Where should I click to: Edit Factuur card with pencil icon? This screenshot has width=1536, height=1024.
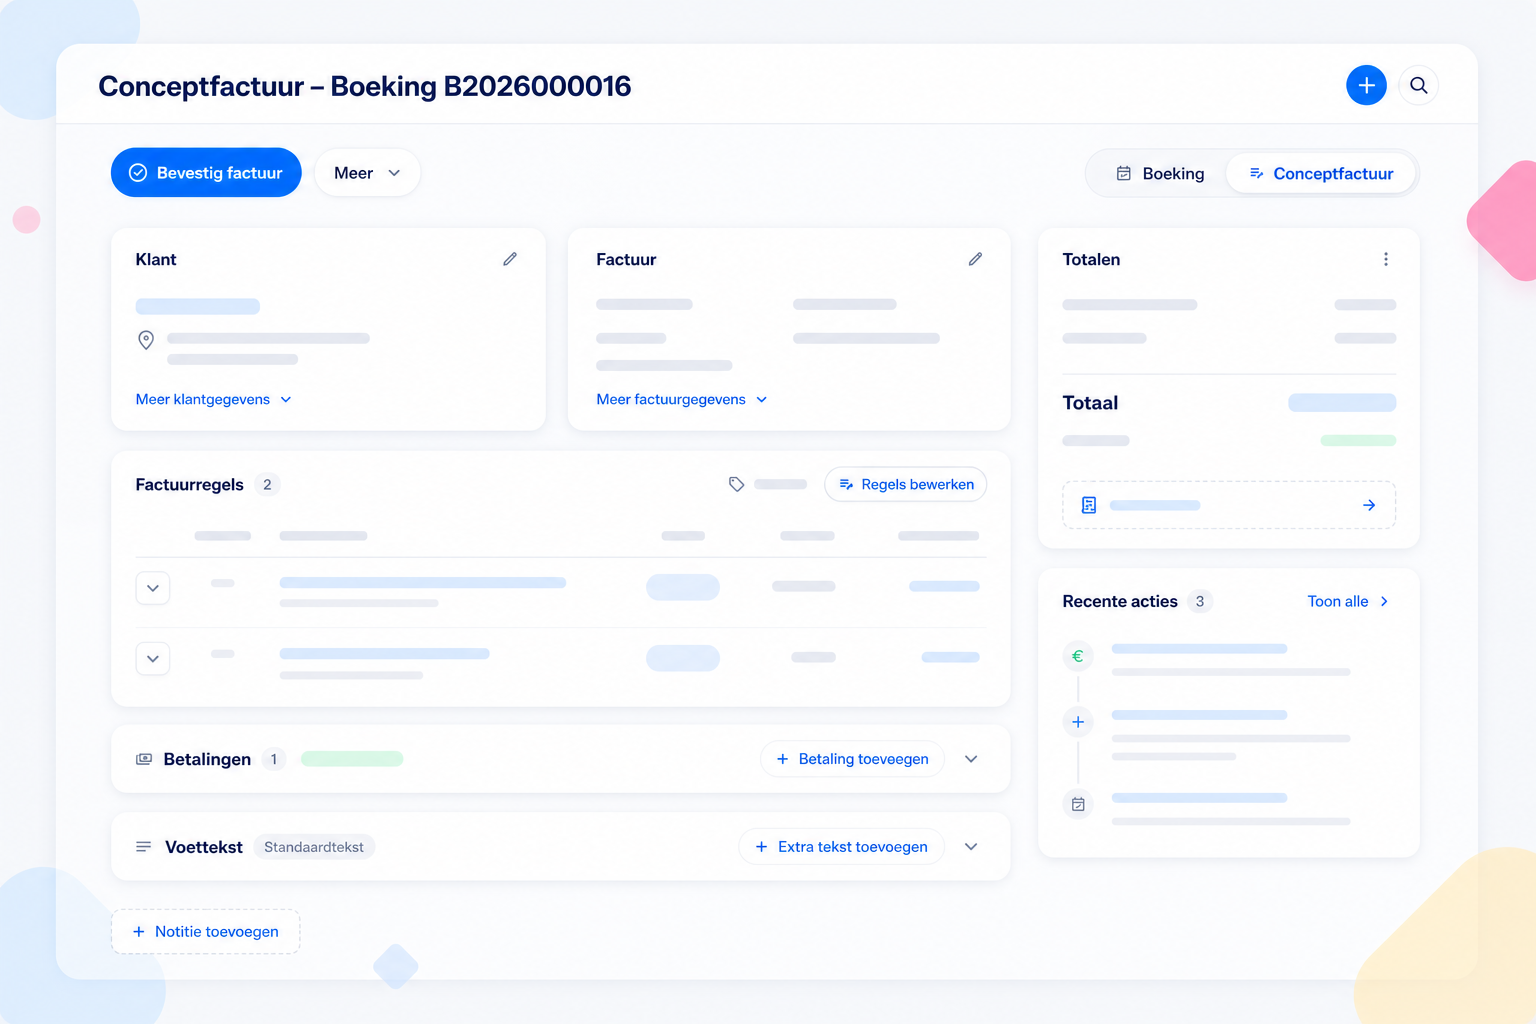click(x=975, y=259)
